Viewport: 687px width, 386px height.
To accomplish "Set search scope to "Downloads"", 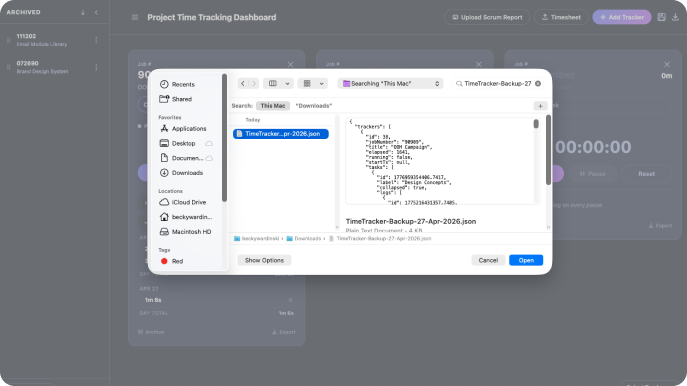I will pyautogui.click(x=314, y=106).
